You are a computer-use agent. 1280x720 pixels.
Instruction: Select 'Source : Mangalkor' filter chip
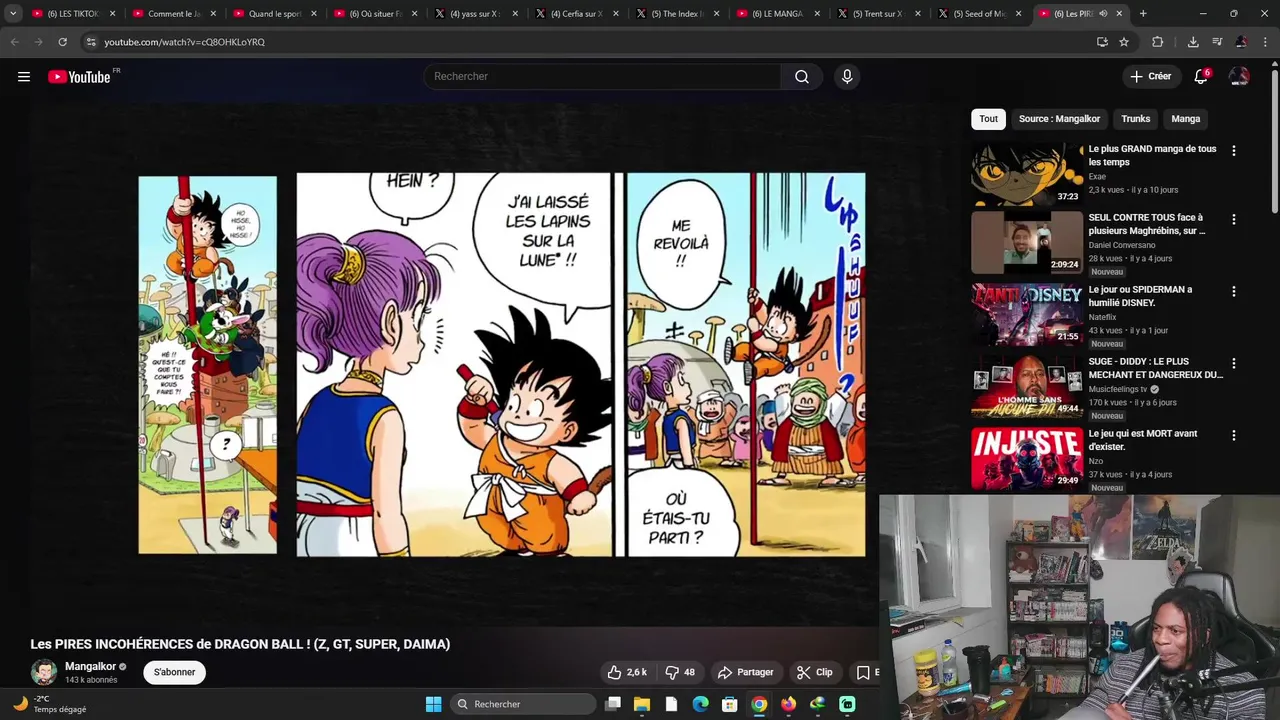click(x=1059, y=119)
